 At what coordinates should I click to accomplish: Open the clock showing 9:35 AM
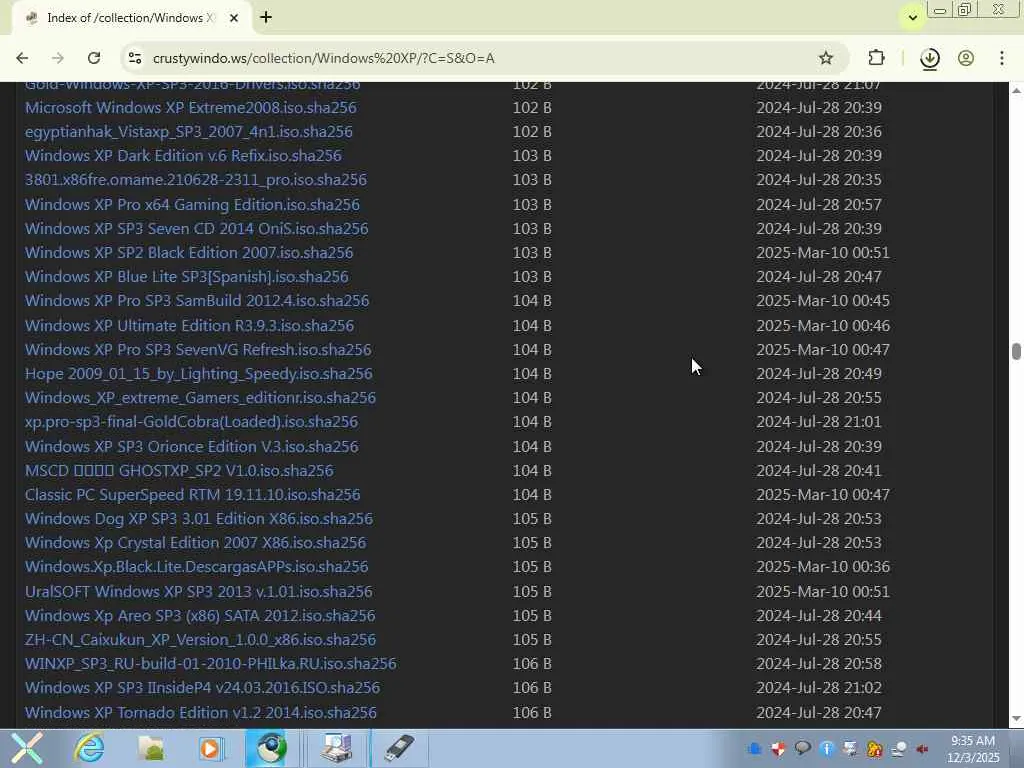(973, 749)
